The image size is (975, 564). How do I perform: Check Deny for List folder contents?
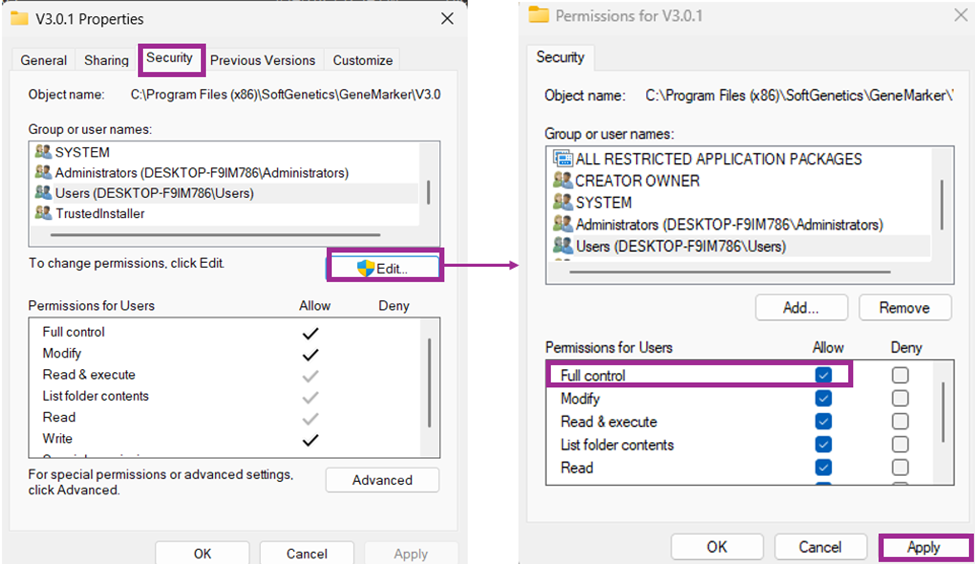point(900,444)
